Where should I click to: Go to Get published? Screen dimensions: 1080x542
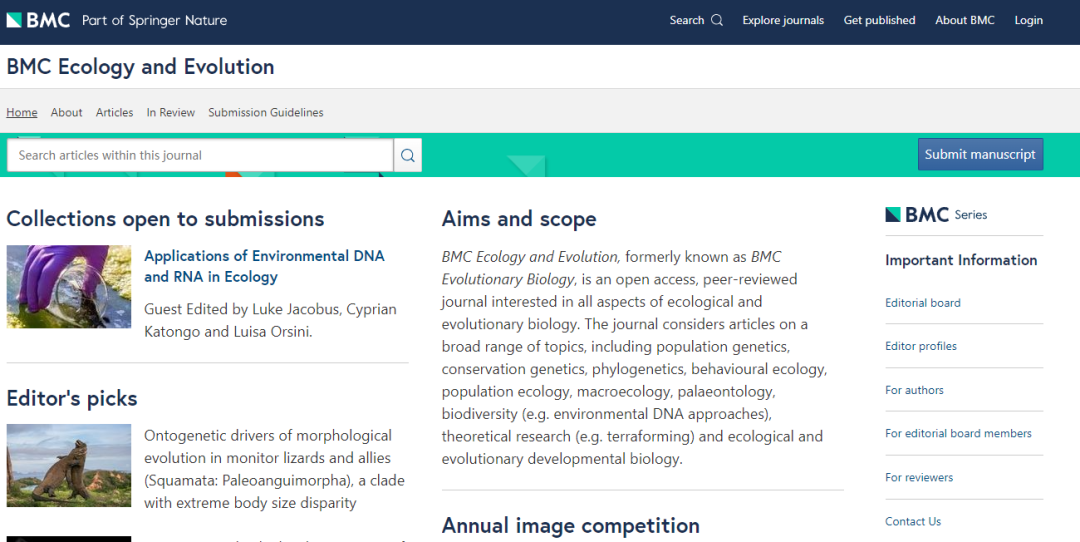pyautogui.click(x=879, y=20)
